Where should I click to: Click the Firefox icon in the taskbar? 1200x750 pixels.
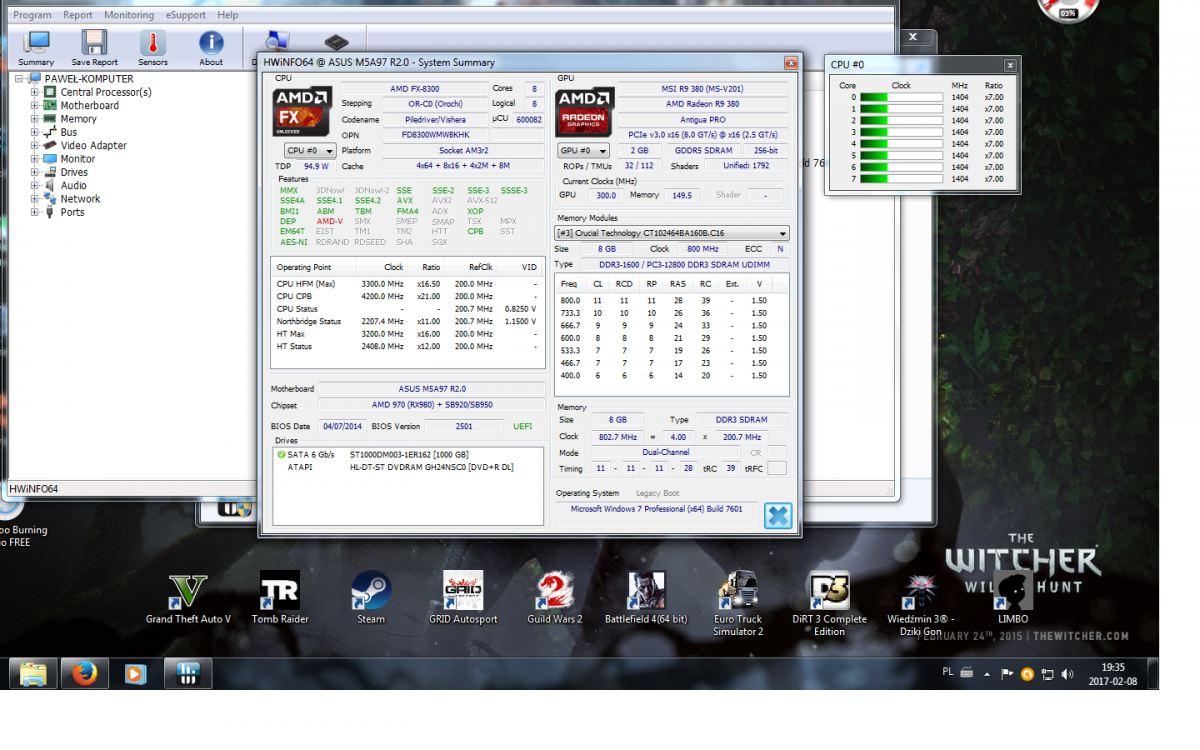[x=85, y=674]
